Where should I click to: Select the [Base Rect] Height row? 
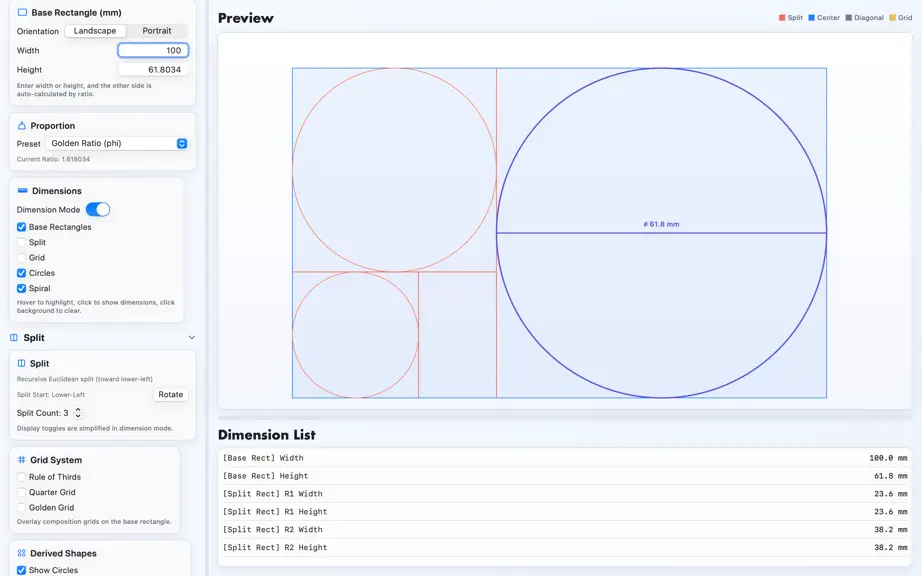[564, 476]
